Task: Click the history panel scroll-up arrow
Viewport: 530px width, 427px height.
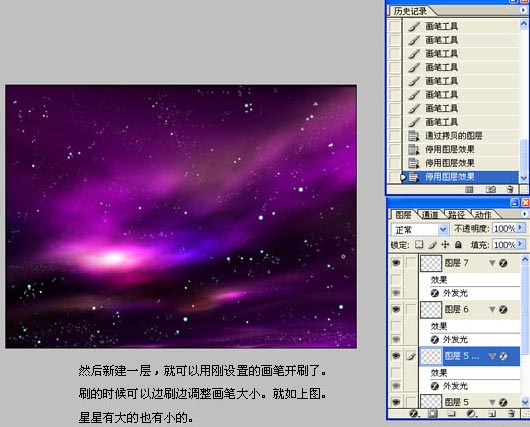Action: coord(524,23)
